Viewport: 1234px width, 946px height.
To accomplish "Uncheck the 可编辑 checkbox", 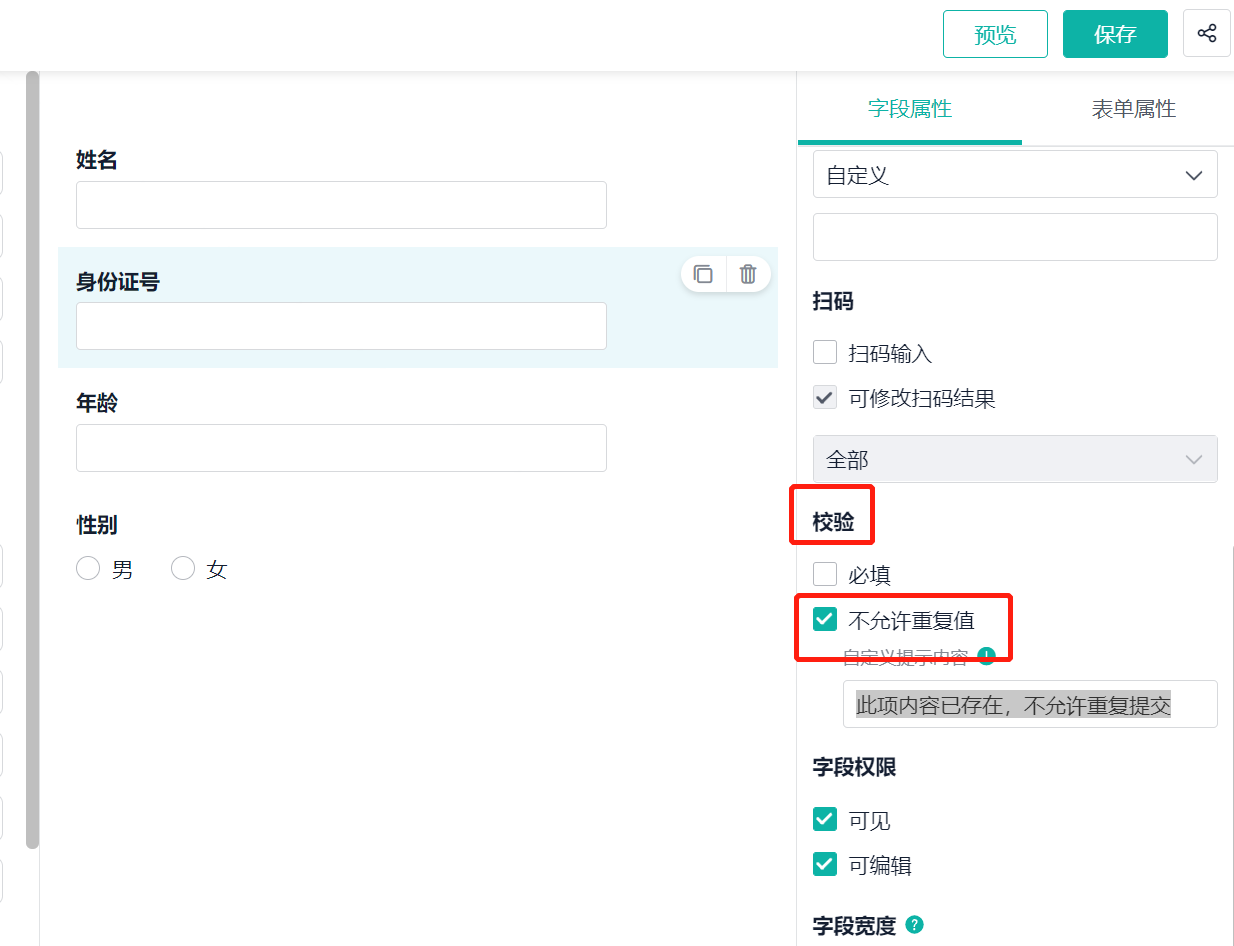I will coord(825,864).
